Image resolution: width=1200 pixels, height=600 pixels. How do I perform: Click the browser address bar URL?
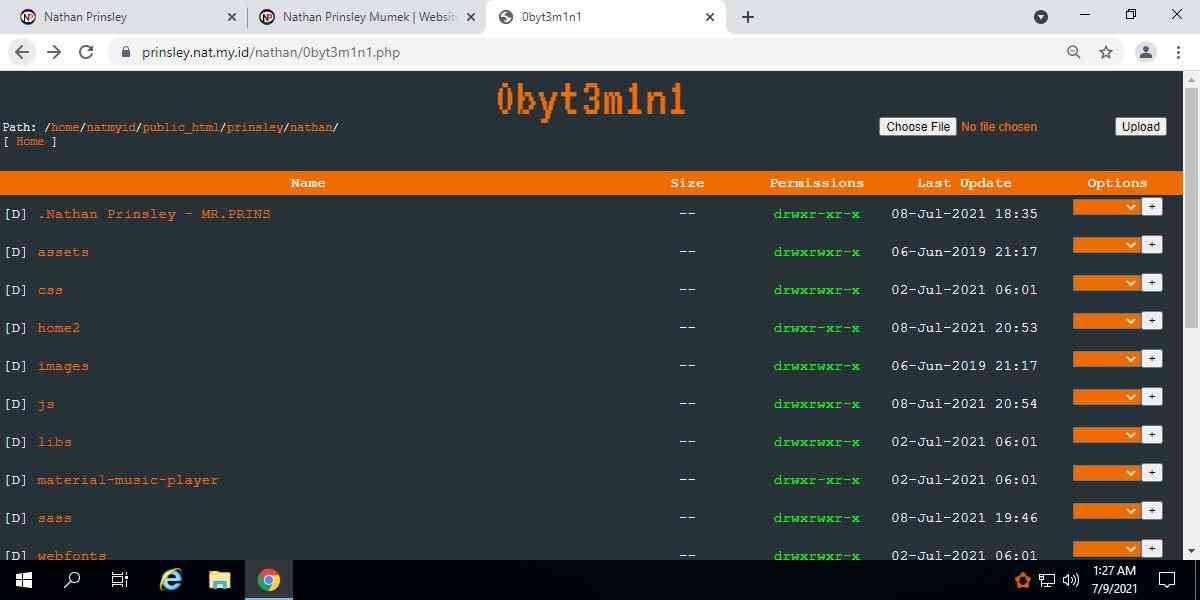[271, 52]
